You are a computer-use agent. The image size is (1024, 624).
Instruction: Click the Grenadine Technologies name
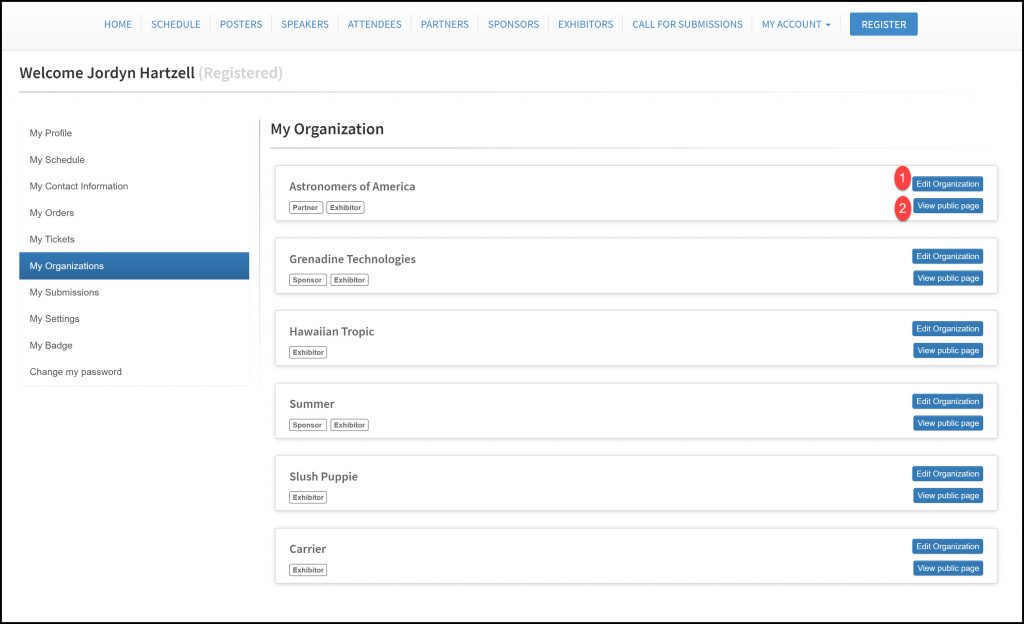tap(352, 259)
